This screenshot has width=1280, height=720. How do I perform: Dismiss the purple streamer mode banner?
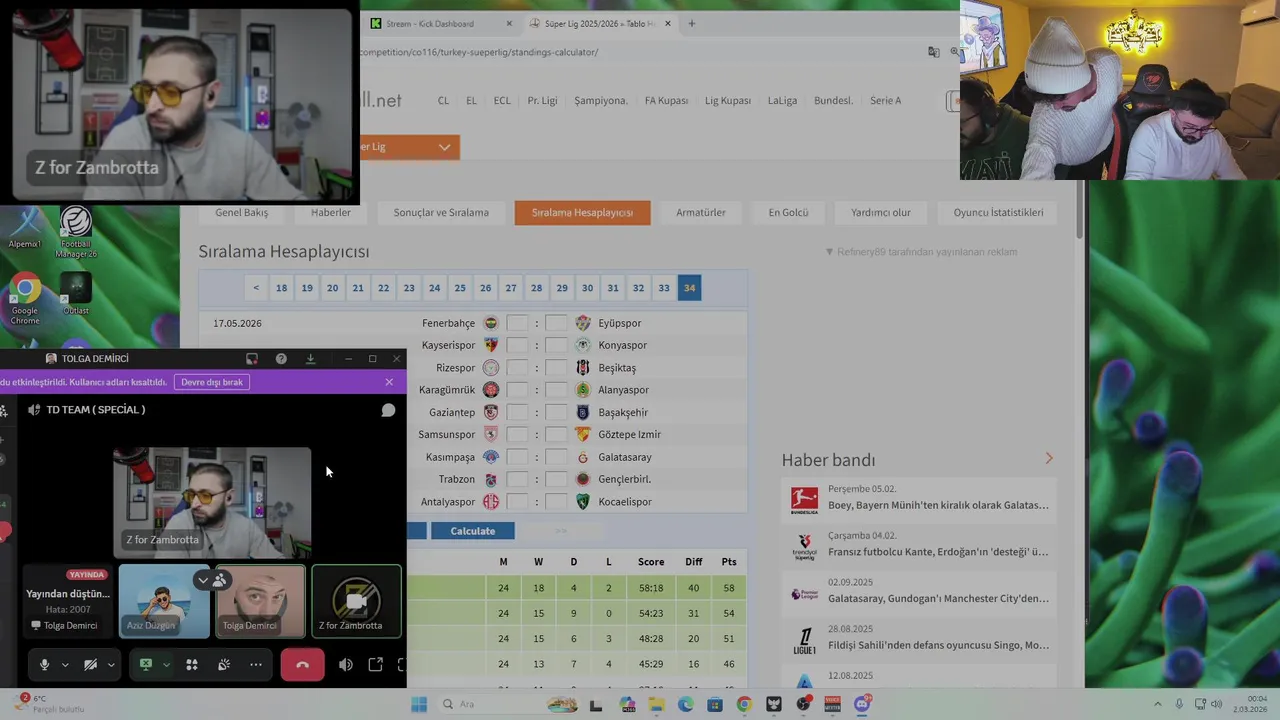click(389, 382)
